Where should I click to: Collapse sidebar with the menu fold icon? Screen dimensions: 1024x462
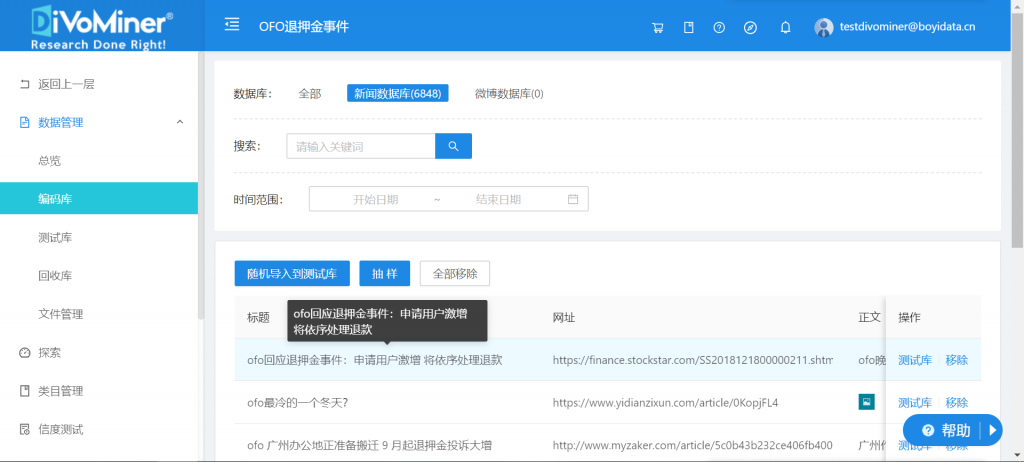tap(232, 25)
